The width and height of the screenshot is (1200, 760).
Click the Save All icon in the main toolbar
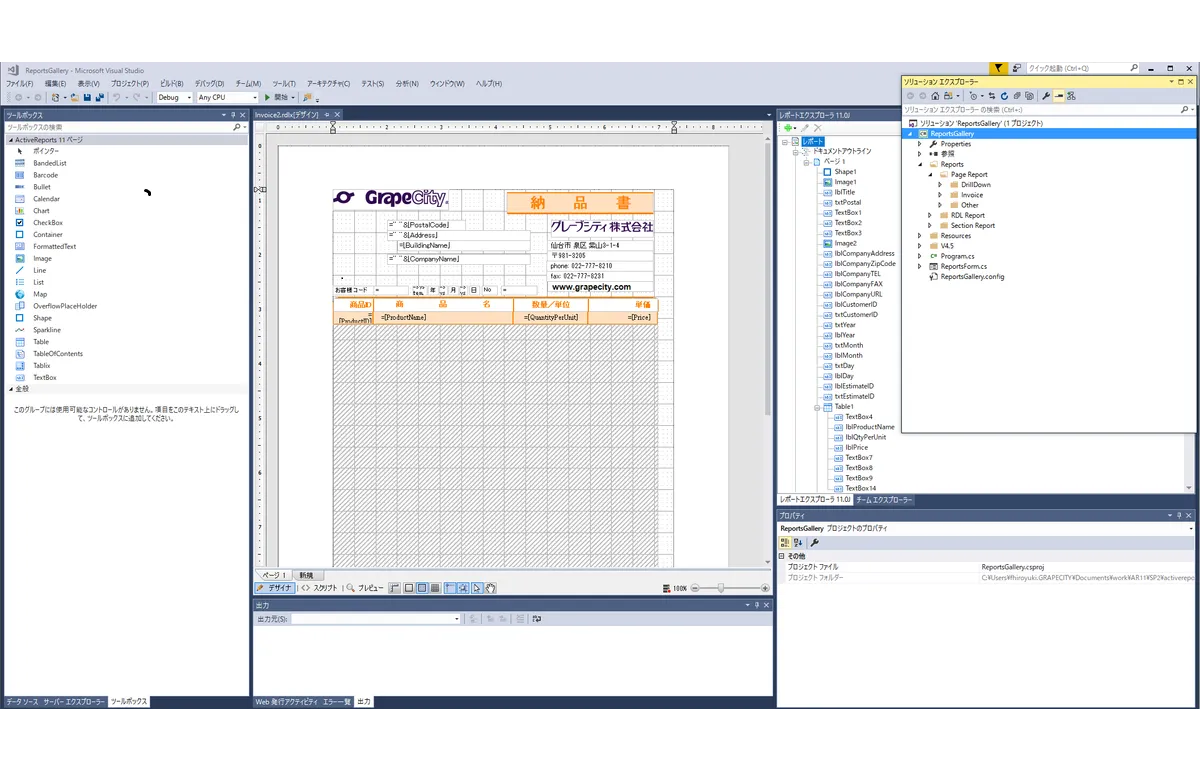(99, 97)
